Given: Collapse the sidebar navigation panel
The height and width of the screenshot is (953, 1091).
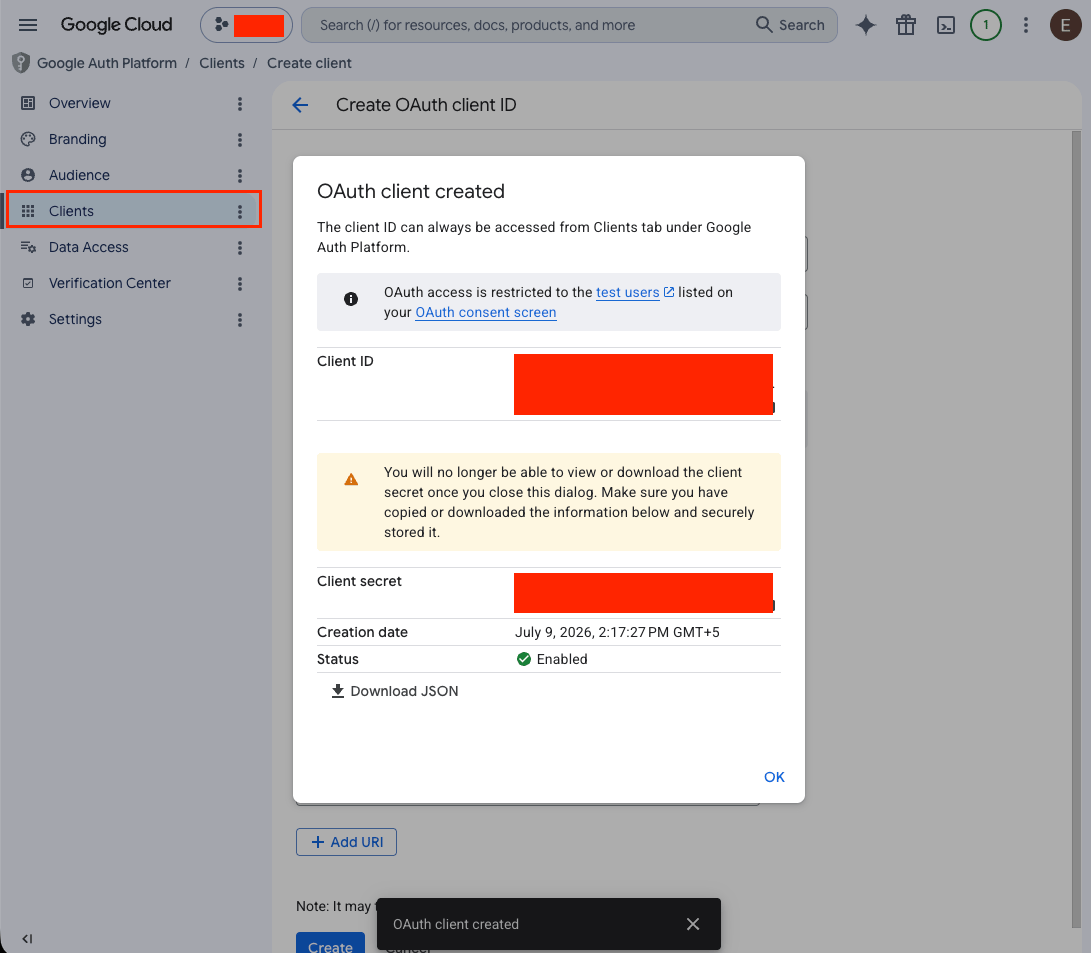Looking at the screenshot, I should click(x=27, y=938).
